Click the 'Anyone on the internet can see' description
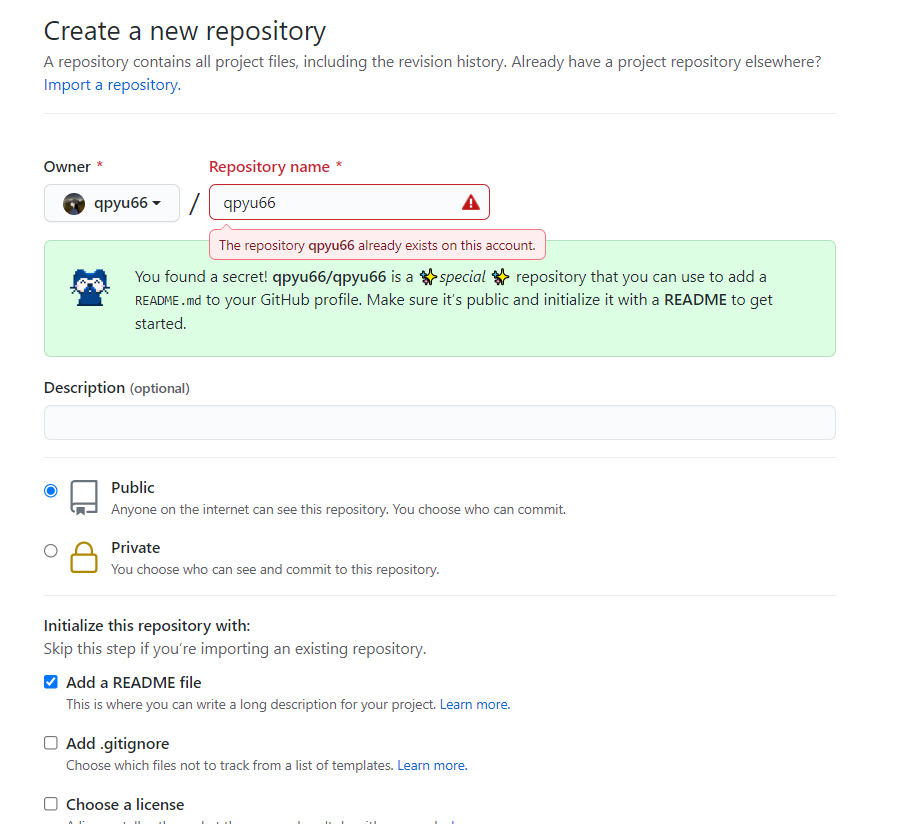The width and height of the screenshot is (899, 824). [338, 510]
